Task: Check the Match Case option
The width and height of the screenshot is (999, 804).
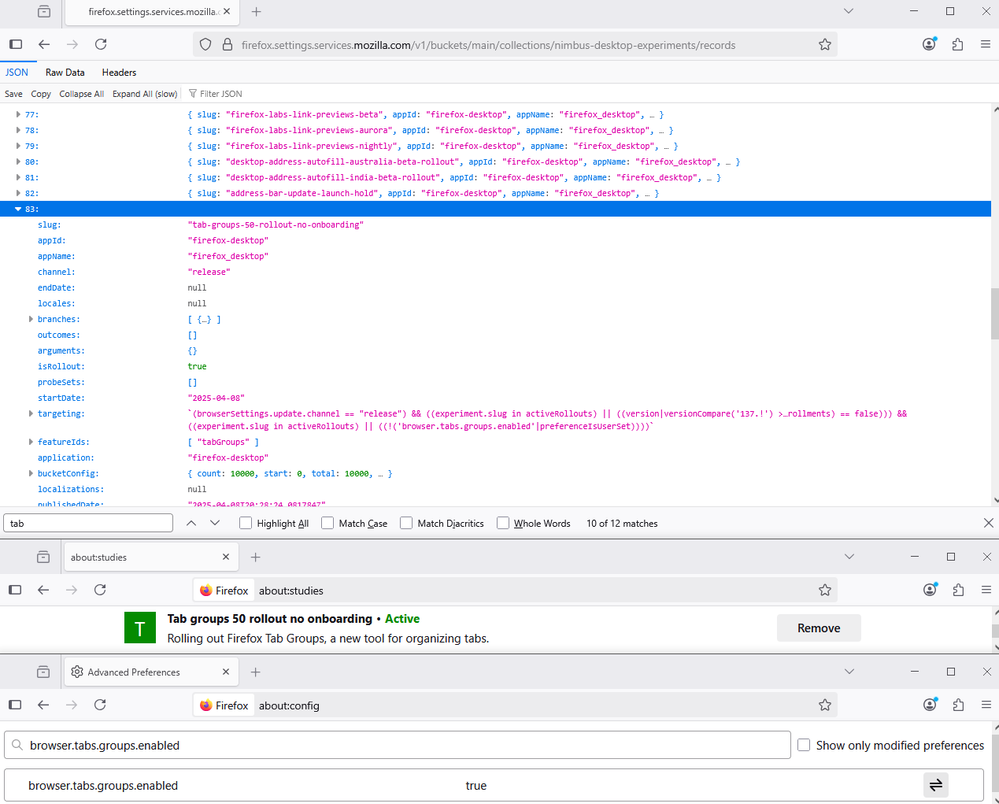Action: (328, 523)
